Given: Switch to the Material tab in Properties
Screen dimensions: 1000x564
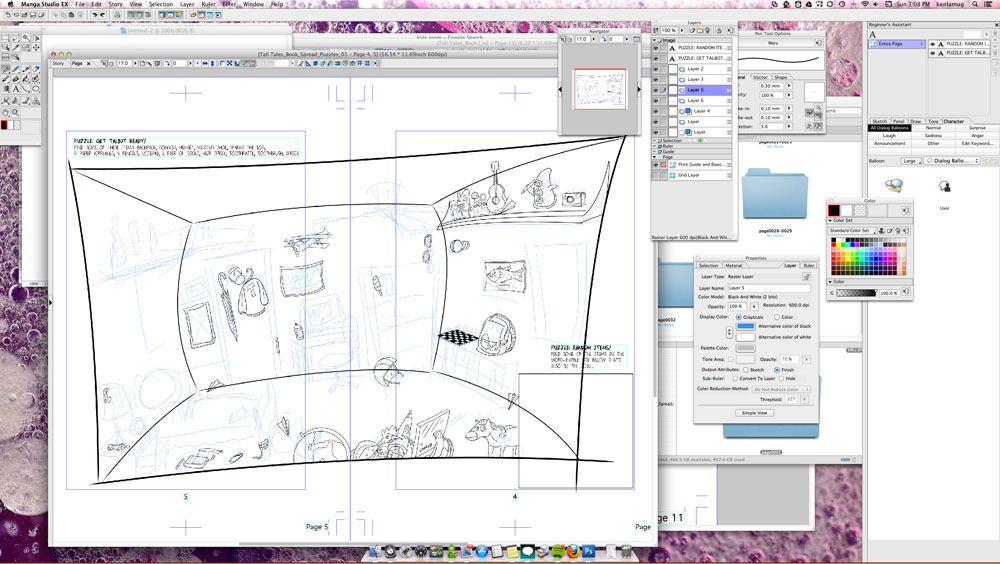Looking at the screenshot, I should coord(734,265).
